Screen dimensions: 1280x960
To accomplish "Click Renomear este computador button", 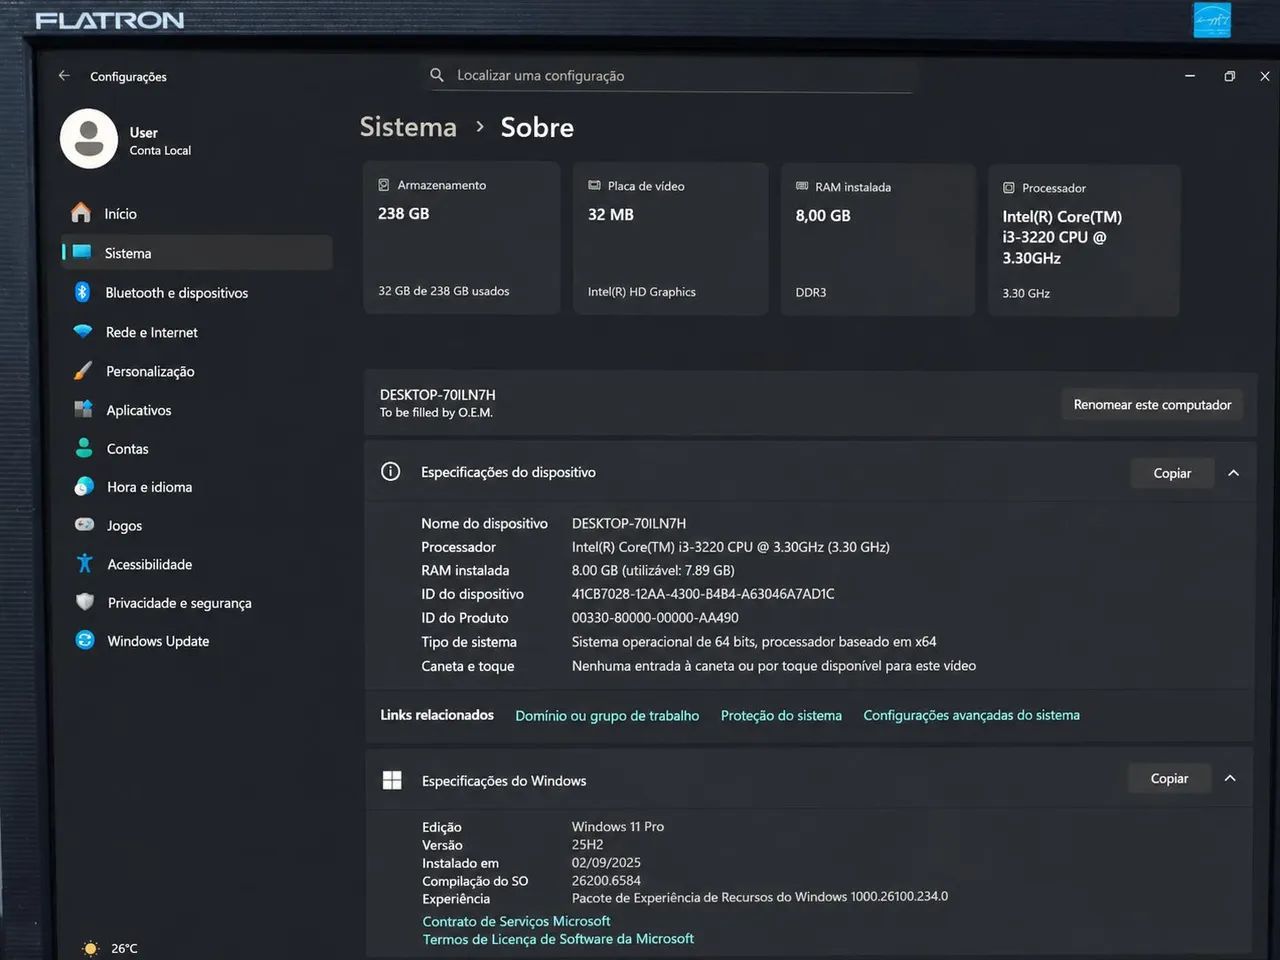I will pos(1152,405).
